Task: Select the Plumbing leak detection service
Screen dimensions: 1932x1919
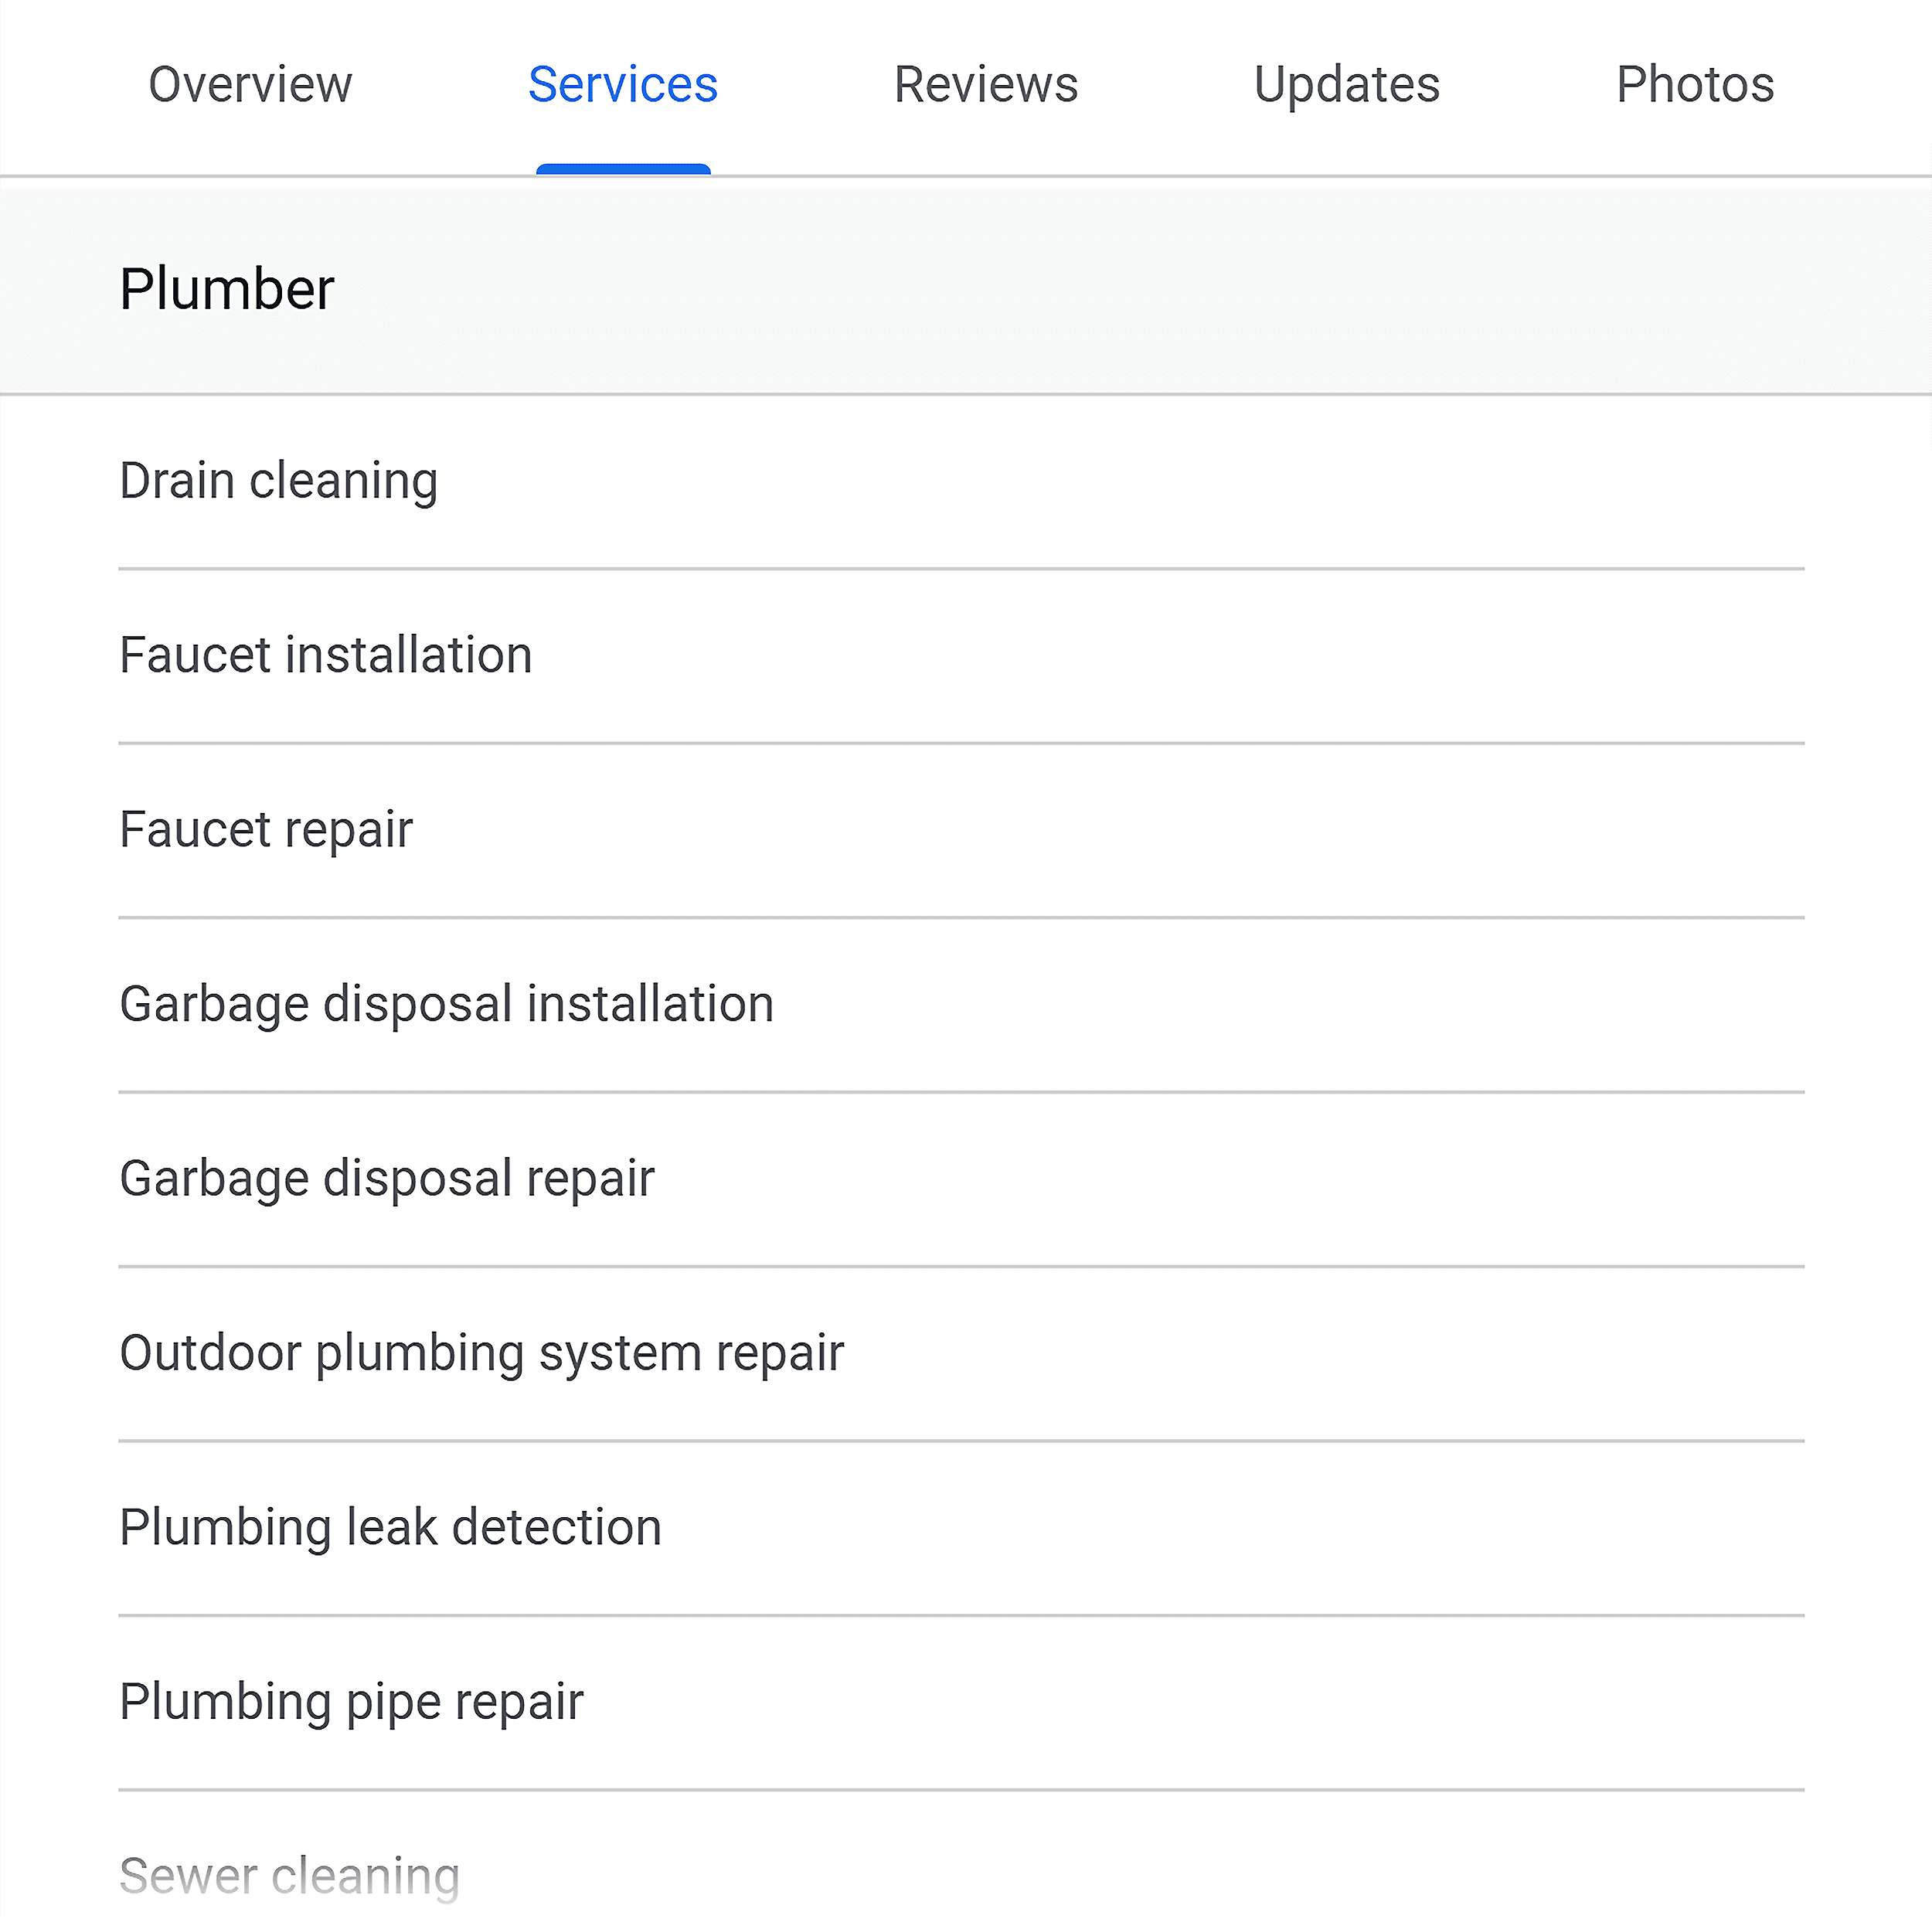Action: [x=390, y=1527]
